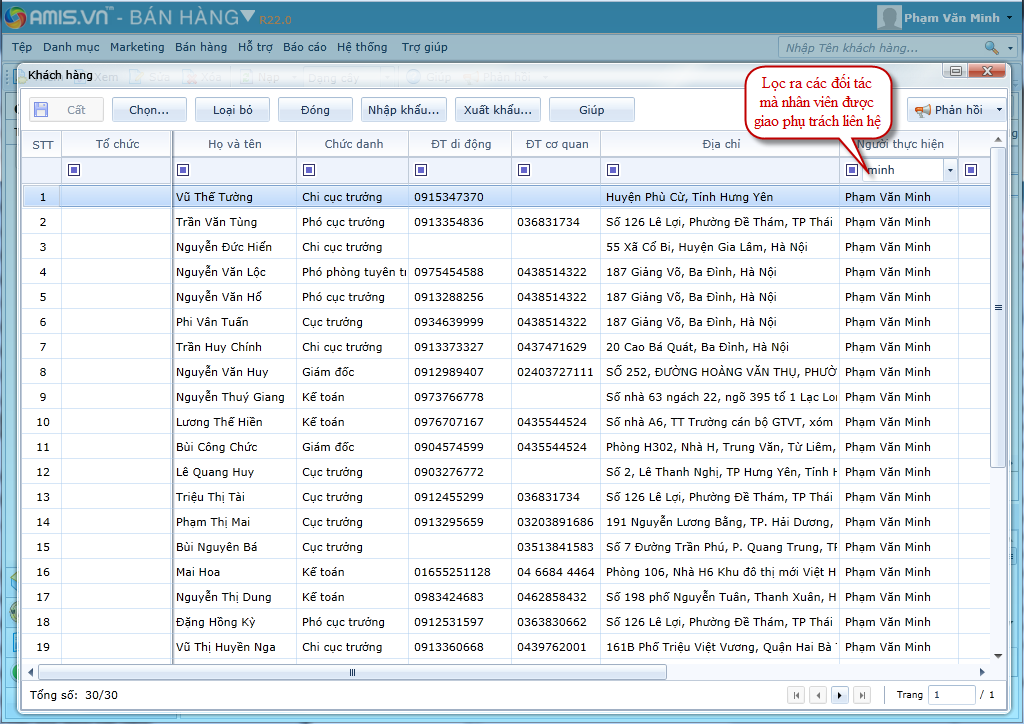Image resolution: width=1024 pixels, height=724 pixels.
Task: Click the search magnifier icon in the top bar
Action: click(990, 48)
